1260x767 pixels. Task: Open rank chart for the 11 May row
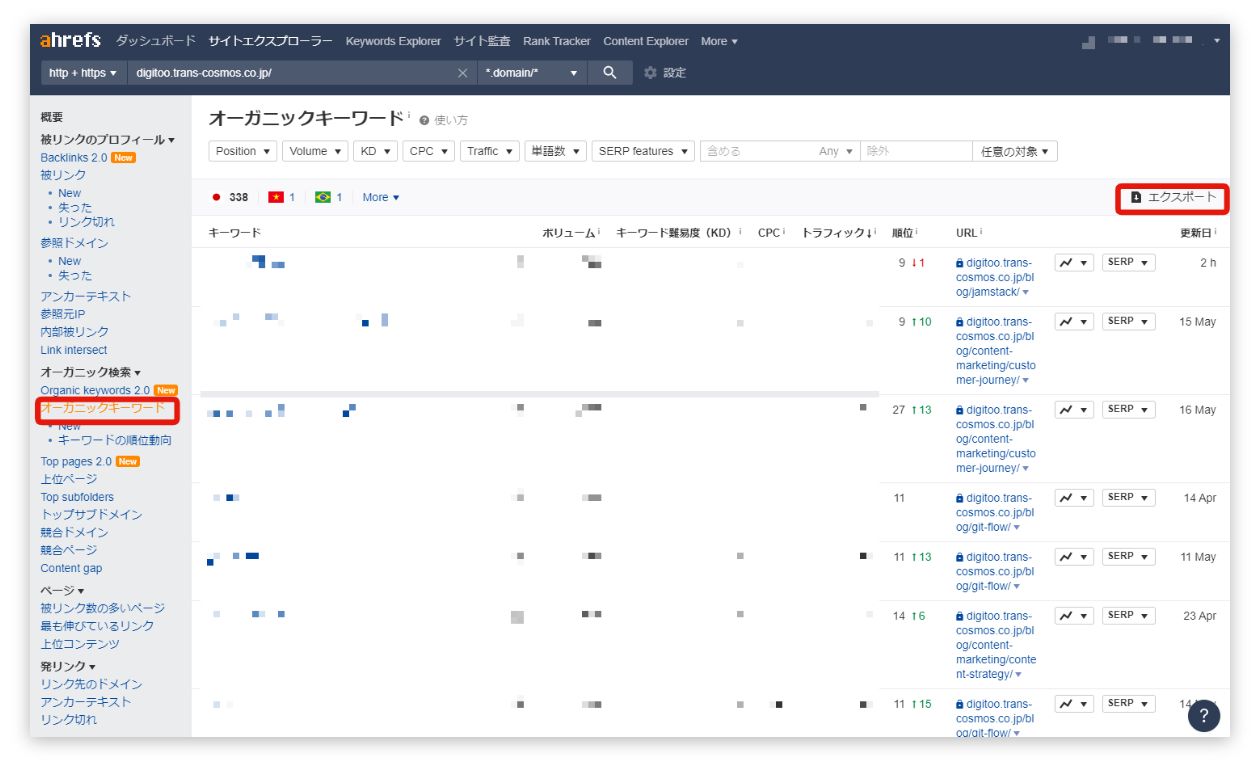1074,557
